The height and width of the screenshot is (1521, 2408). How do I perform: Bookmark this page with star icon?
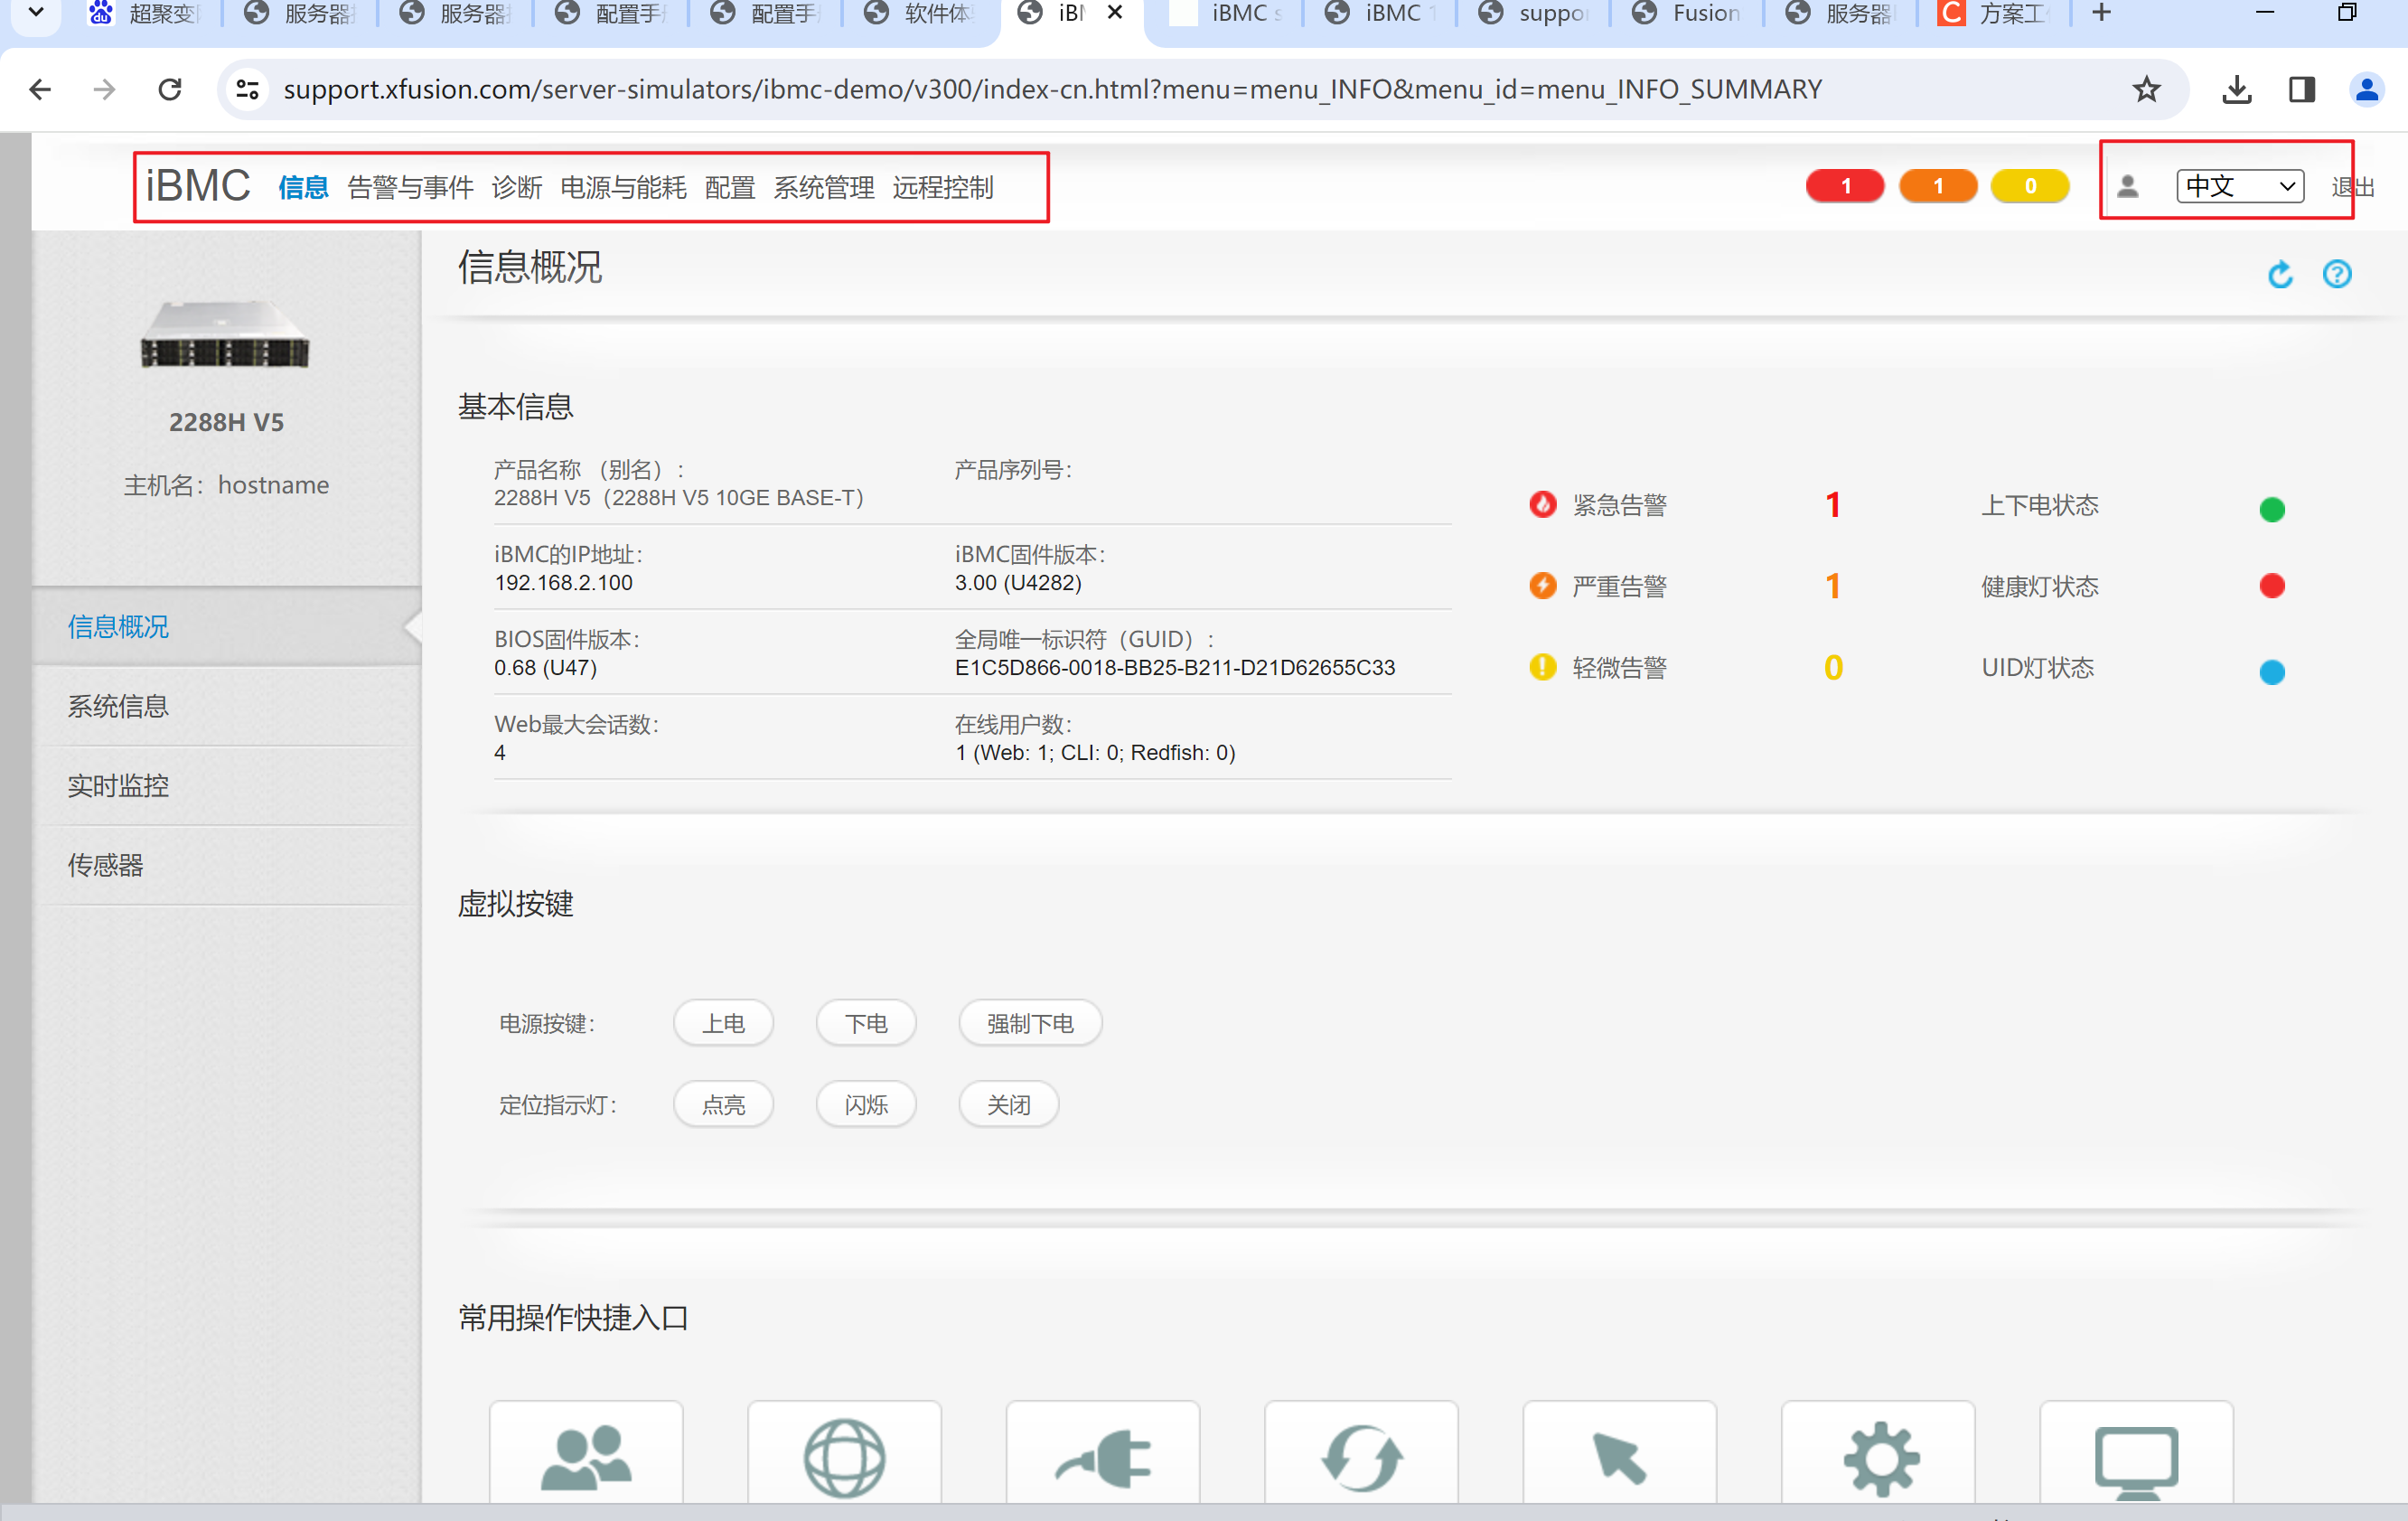tap(2146, 90)
